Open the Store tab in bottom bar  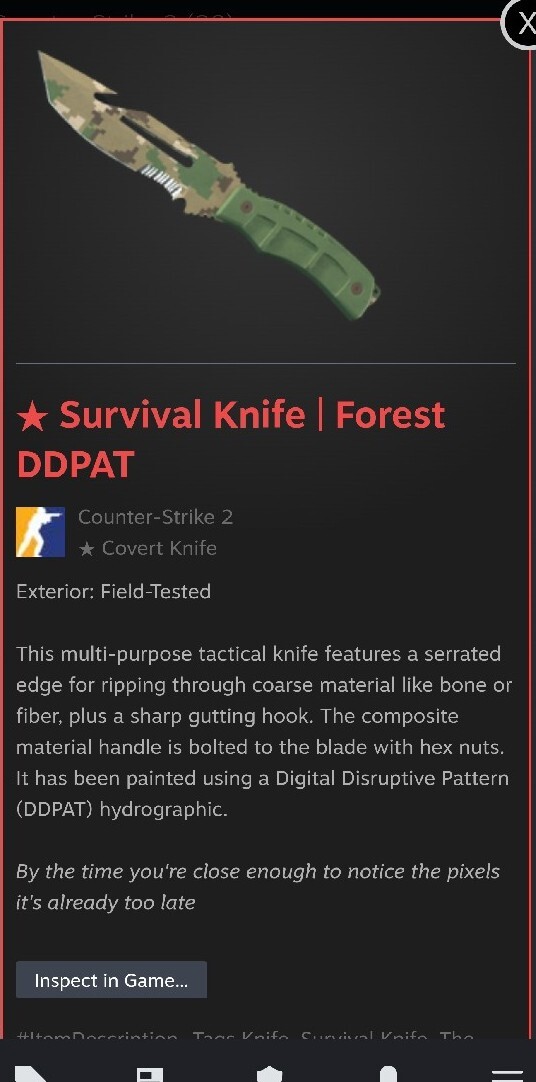click(31, 1074)
